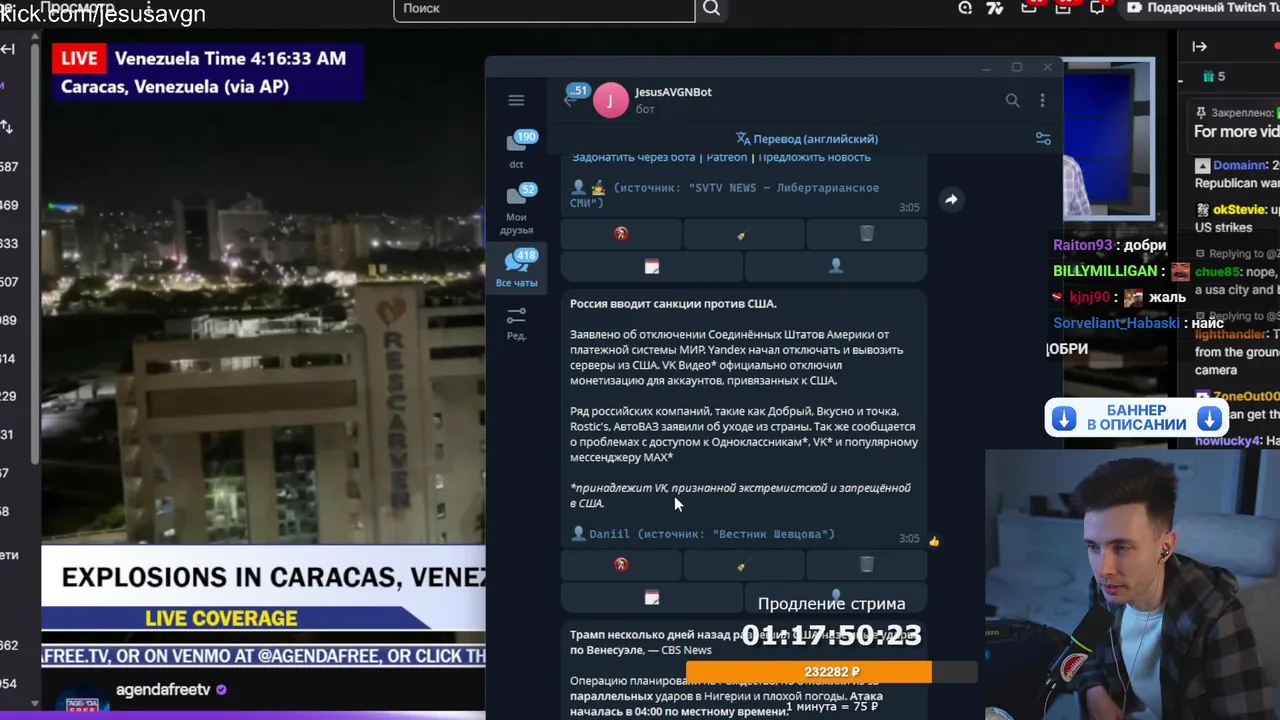The image size is (1280, 720).
Task: Click username Raiton93 in chat overlay
Action: click(1082, 245)
